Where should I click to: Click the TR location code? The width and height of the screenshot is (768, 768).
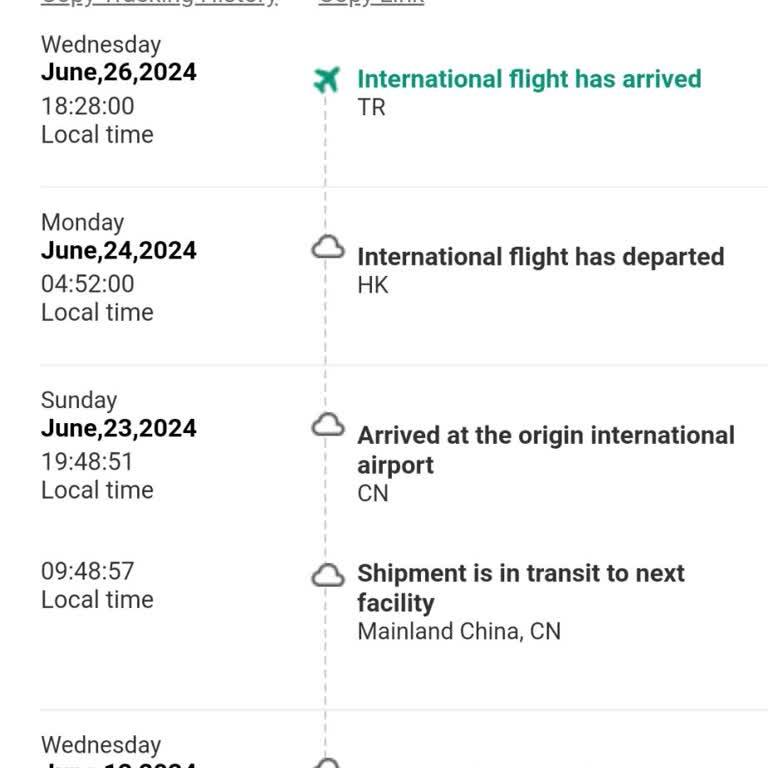point(371,107)
